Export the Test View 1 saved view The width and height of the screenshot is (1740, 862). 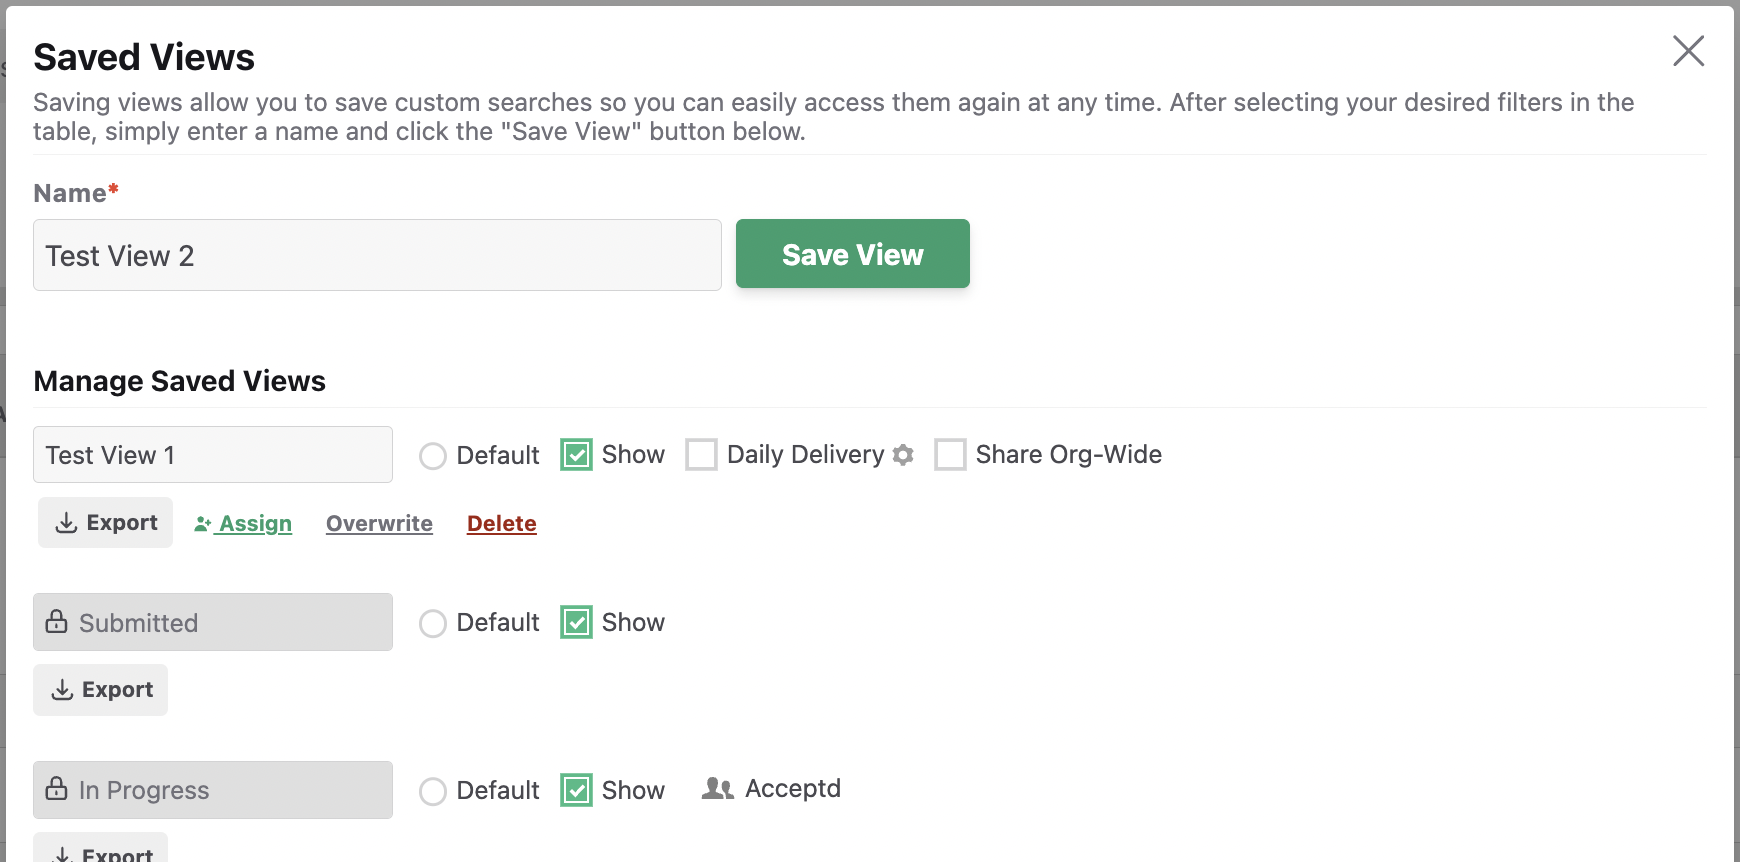[x=105, y=522]
